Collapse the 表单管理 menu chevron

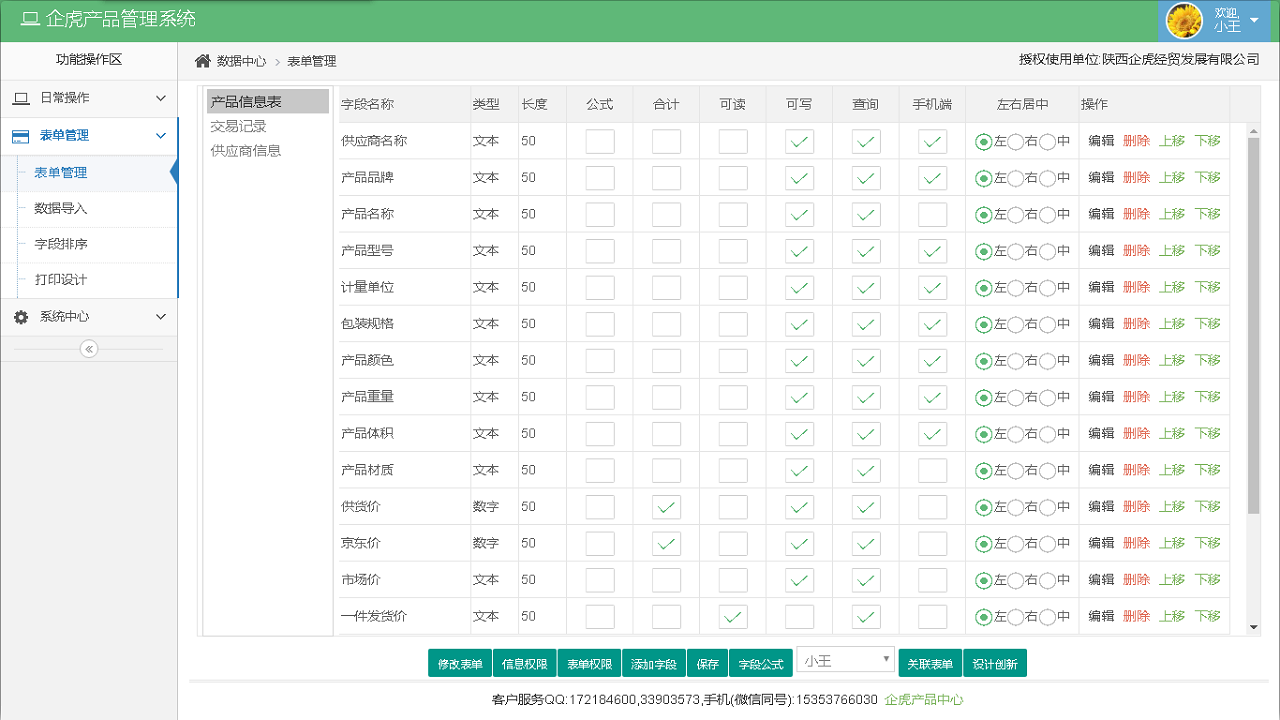click(x=160, y=135)
